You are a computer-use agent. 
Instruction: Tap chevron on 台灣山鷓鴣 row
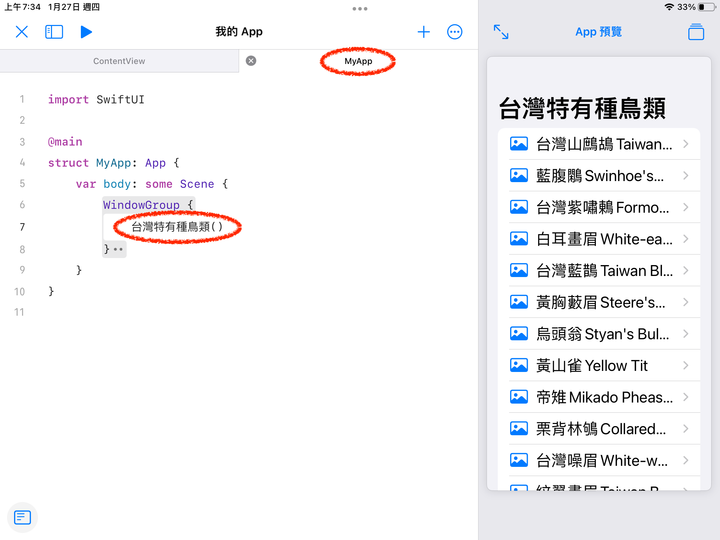pyautogui.click(x=686, y=144)
